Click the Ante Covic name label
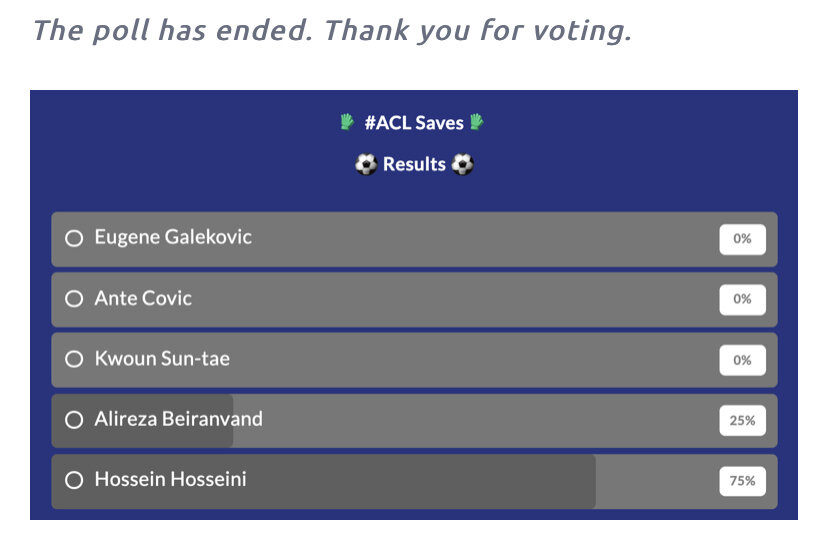Image resolution: width=828 pixels, height=542 pixels. pos(143,298)
